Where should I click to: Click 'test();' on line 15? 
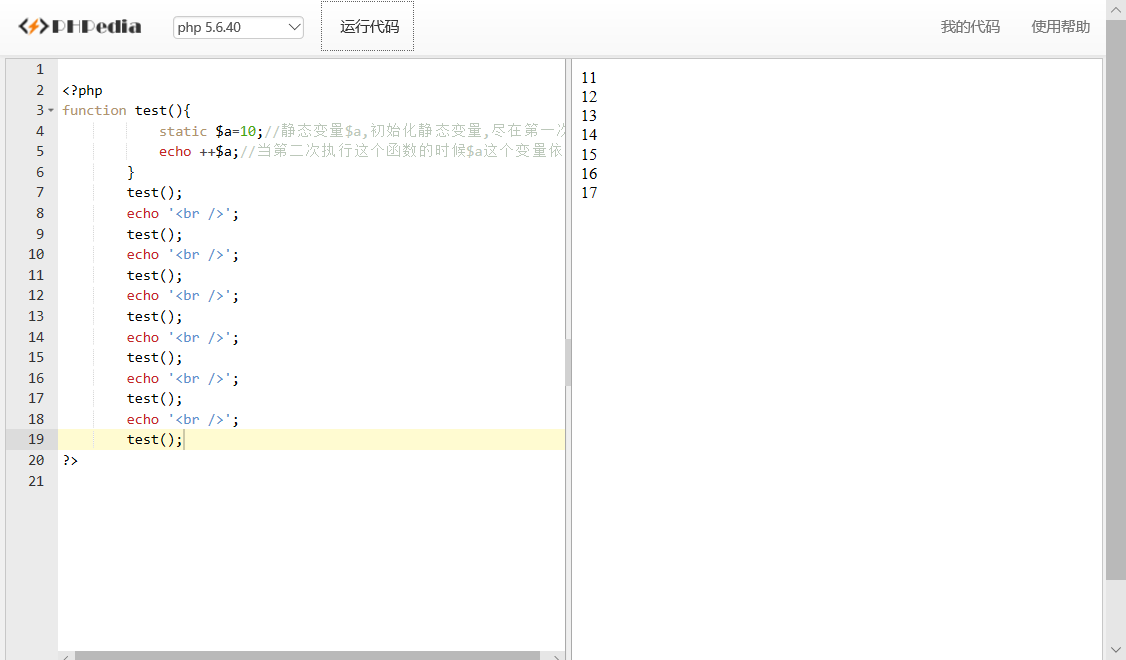pos(154,357)
